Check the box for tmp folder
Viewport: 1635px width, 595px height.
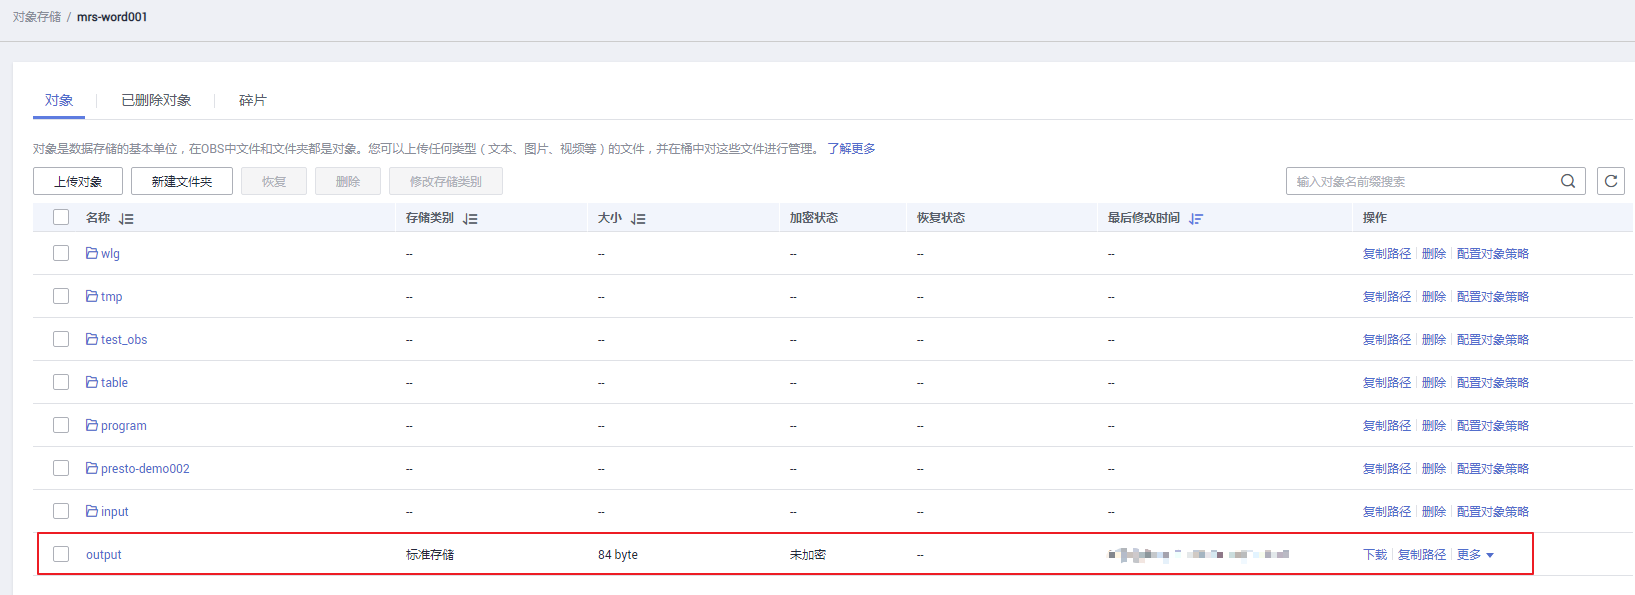61,297
